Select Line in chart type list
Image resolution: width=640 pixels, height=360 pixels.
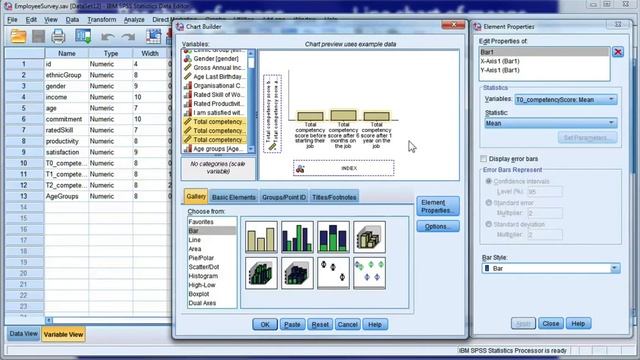(212, 240)
